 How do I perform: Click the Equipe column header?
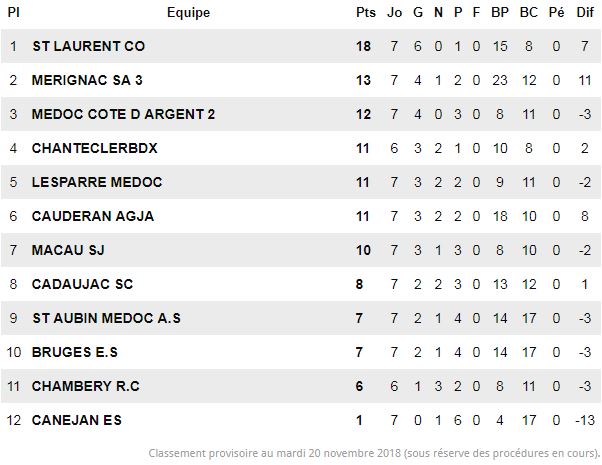click(x=189, y=13)
